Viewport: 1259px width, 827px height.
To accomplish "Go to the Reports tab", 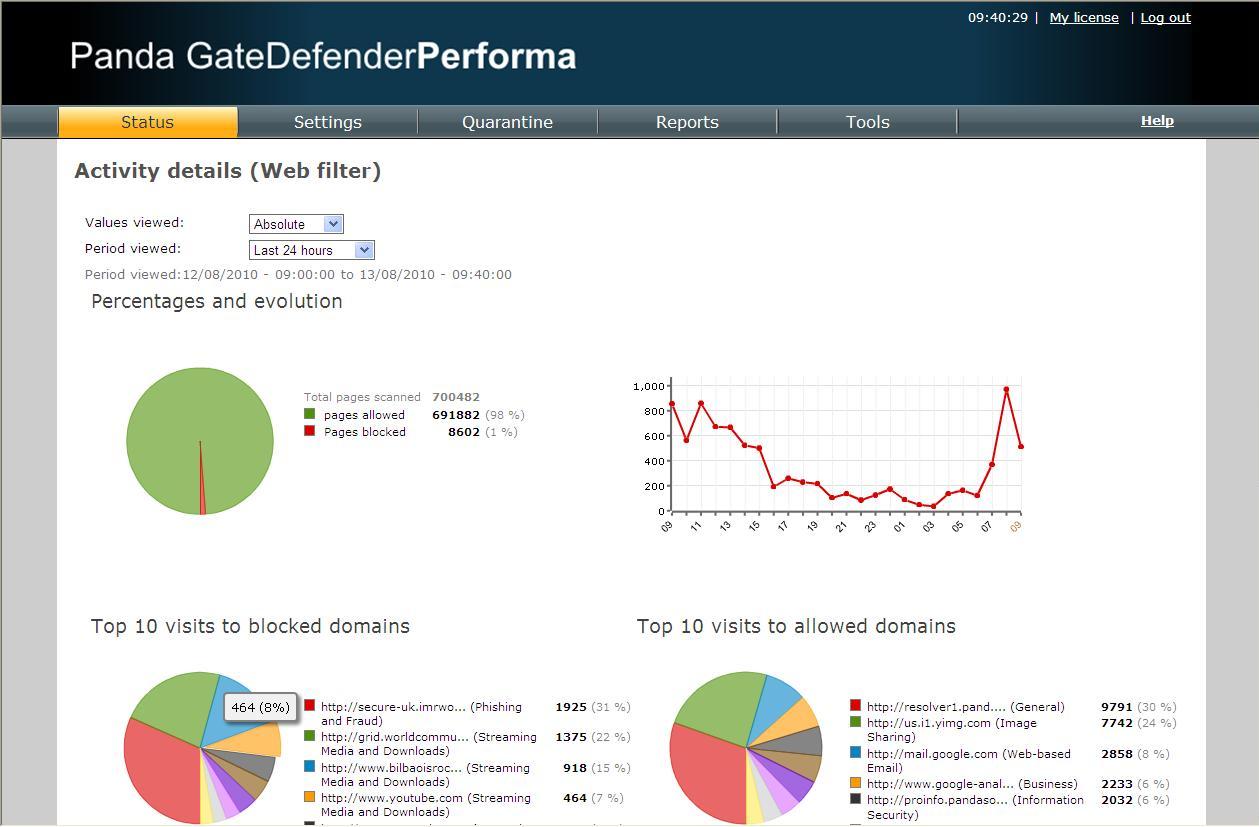I will [x=687, y=122].
